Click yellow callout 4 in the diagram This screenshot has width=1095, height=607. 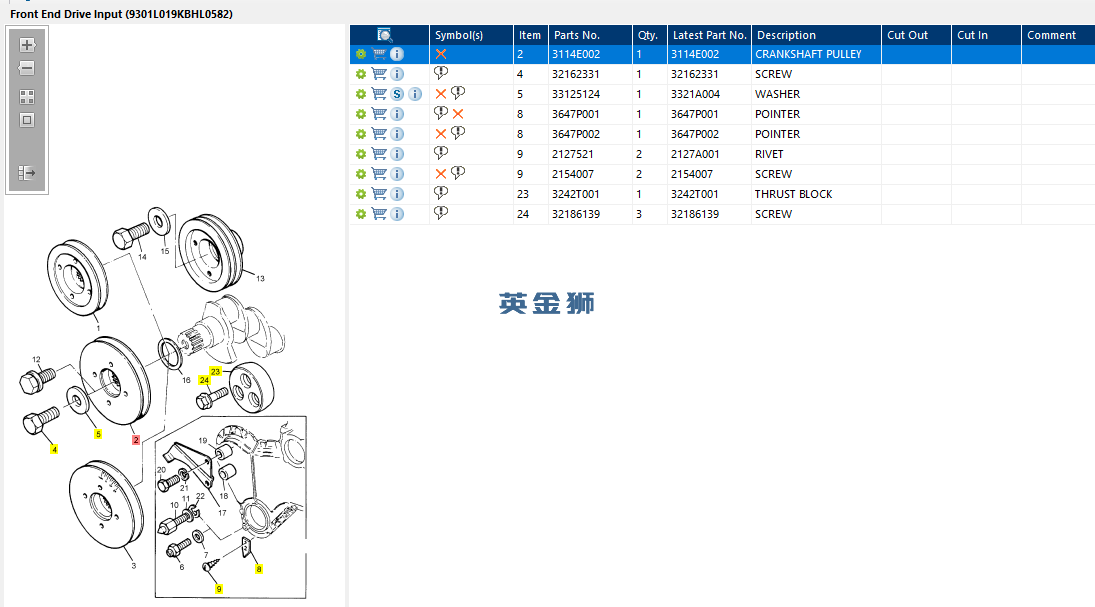[54, 449]
